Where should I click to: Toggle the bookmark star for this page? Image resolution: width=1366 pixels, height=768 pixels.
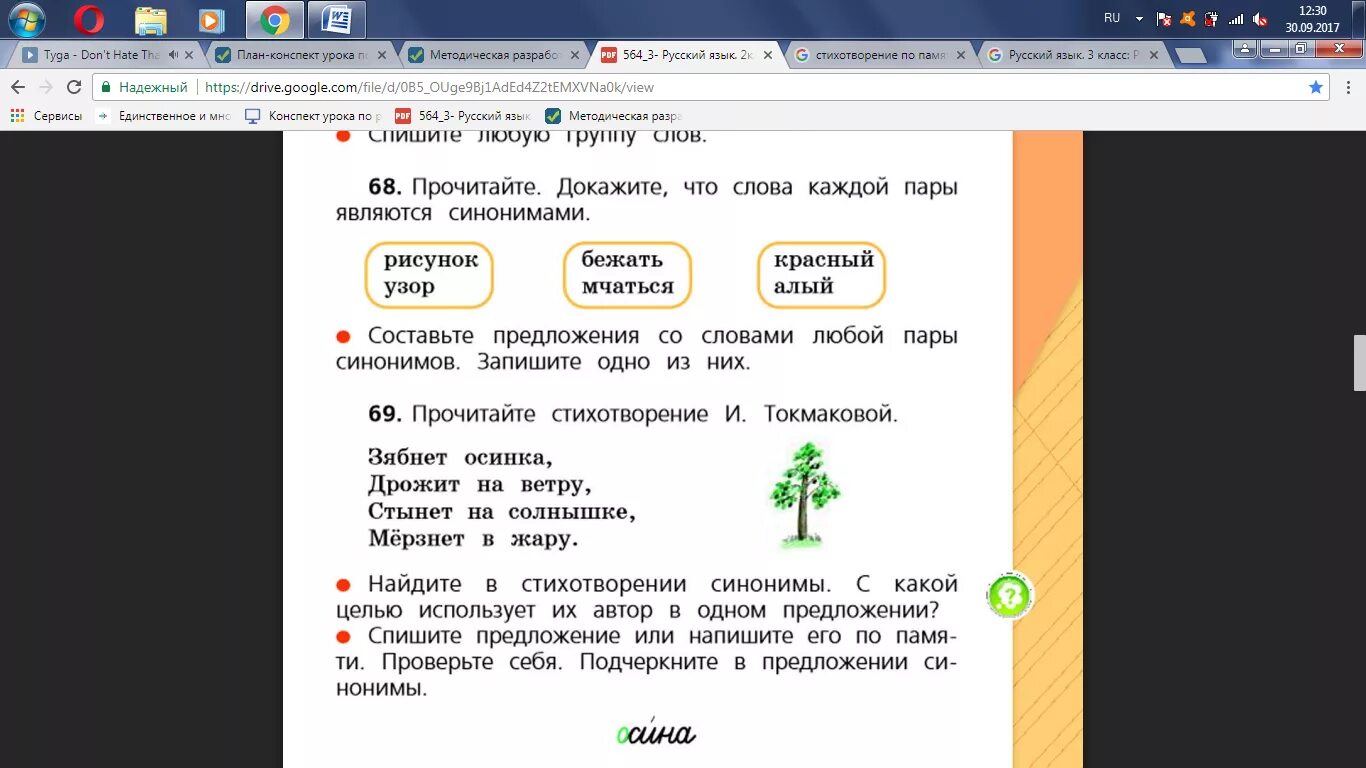click(x=1316, y=87)
